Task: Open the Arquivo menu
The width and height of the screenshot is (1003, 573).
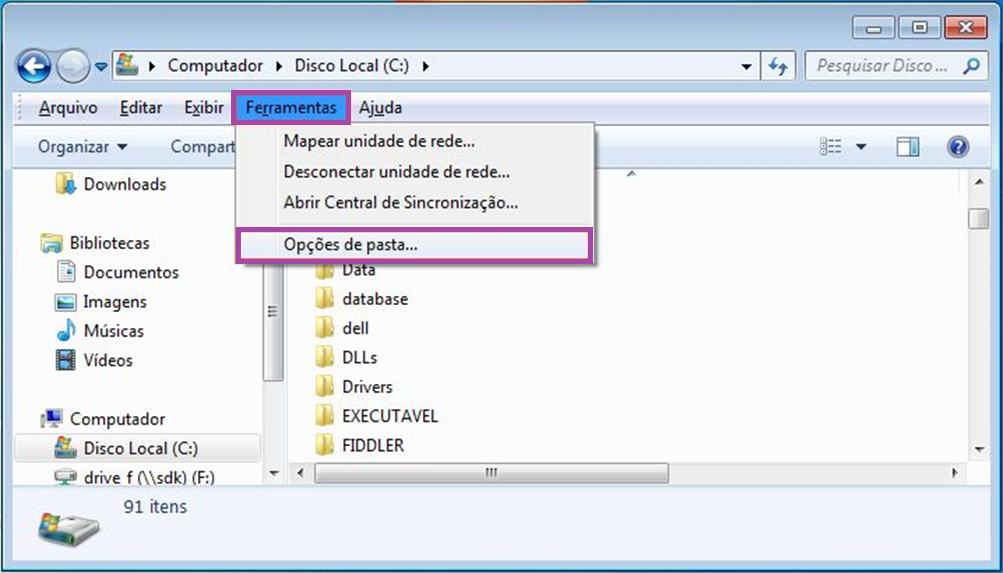Action: [68, 107]
